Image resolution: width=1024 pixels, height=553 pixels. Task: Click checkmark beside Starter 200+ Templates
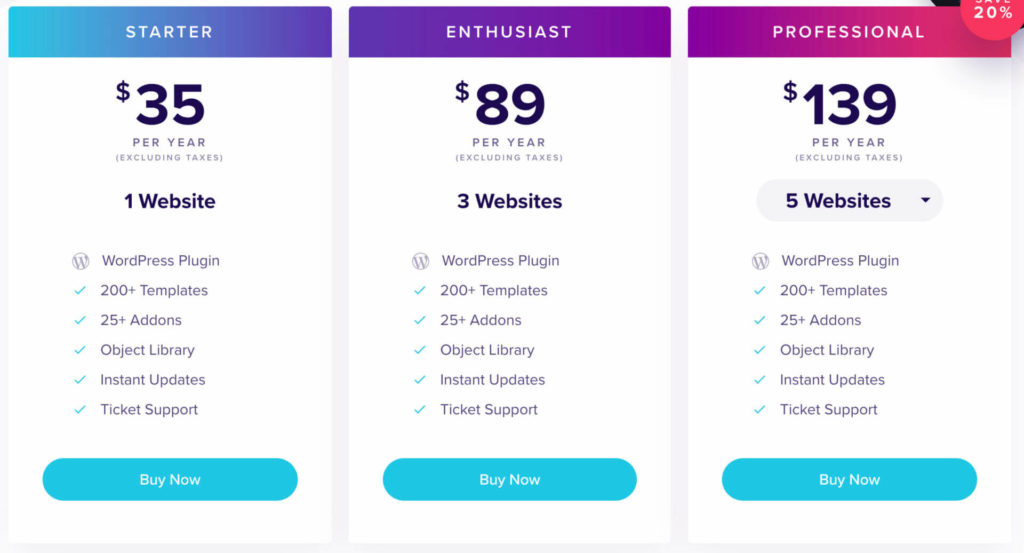(x=80, y=291)
